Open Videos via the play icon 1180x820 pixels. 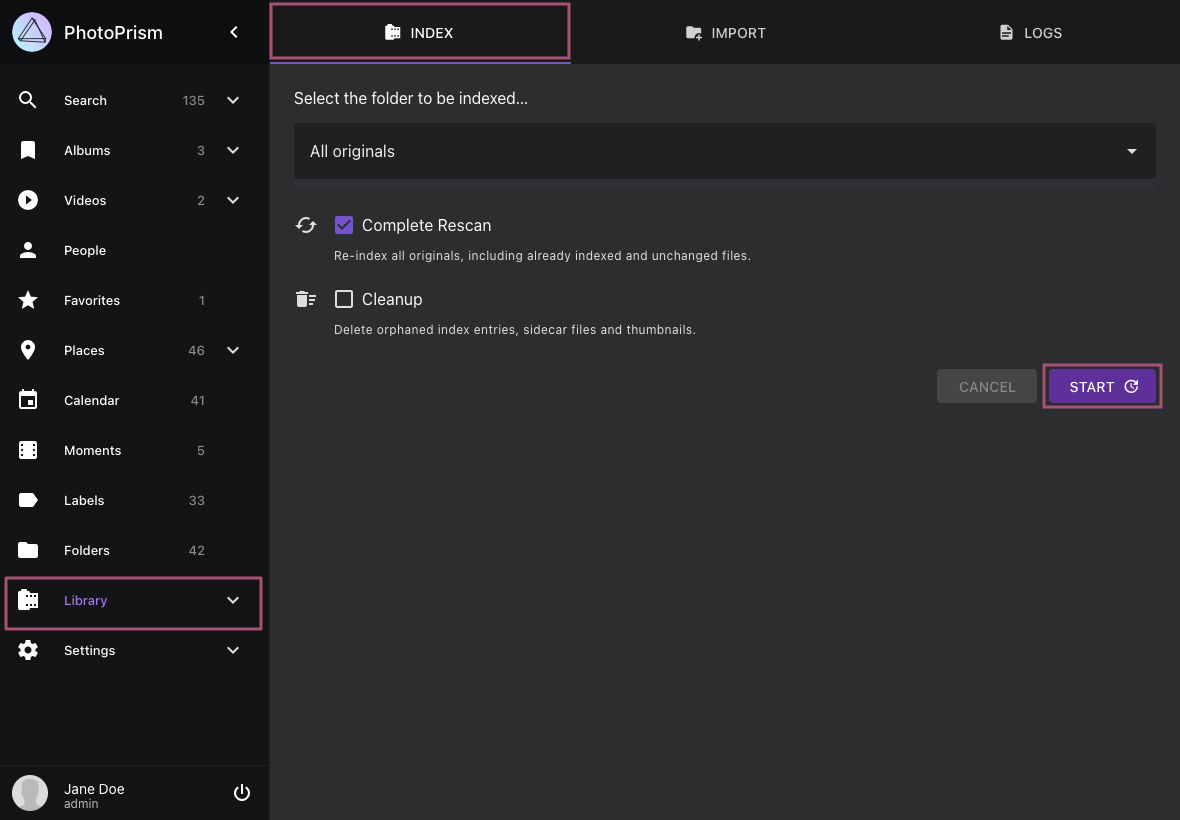pos(27,200)
